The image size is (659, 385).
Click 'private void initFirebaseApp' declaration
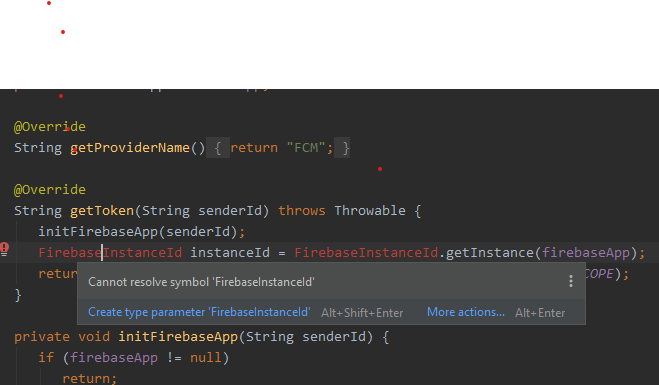[126, 337]
